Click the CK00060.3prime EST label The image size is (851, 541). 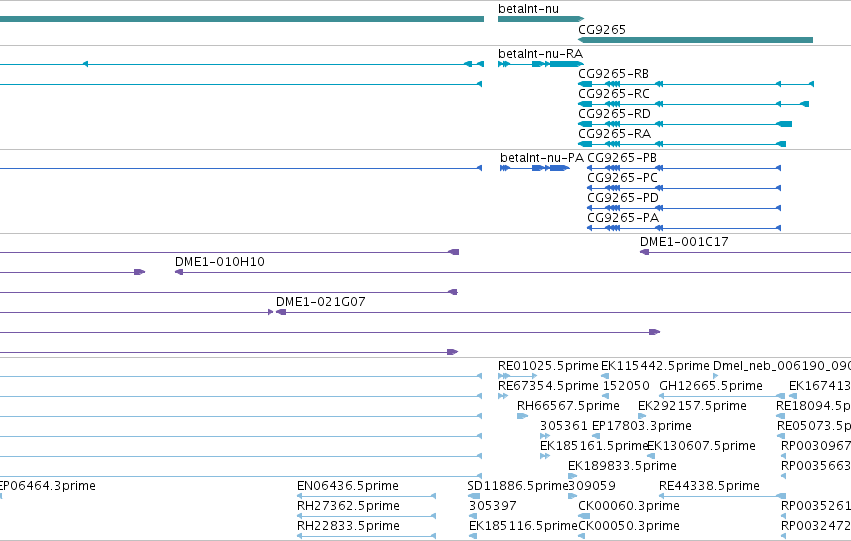pos(629,506)
